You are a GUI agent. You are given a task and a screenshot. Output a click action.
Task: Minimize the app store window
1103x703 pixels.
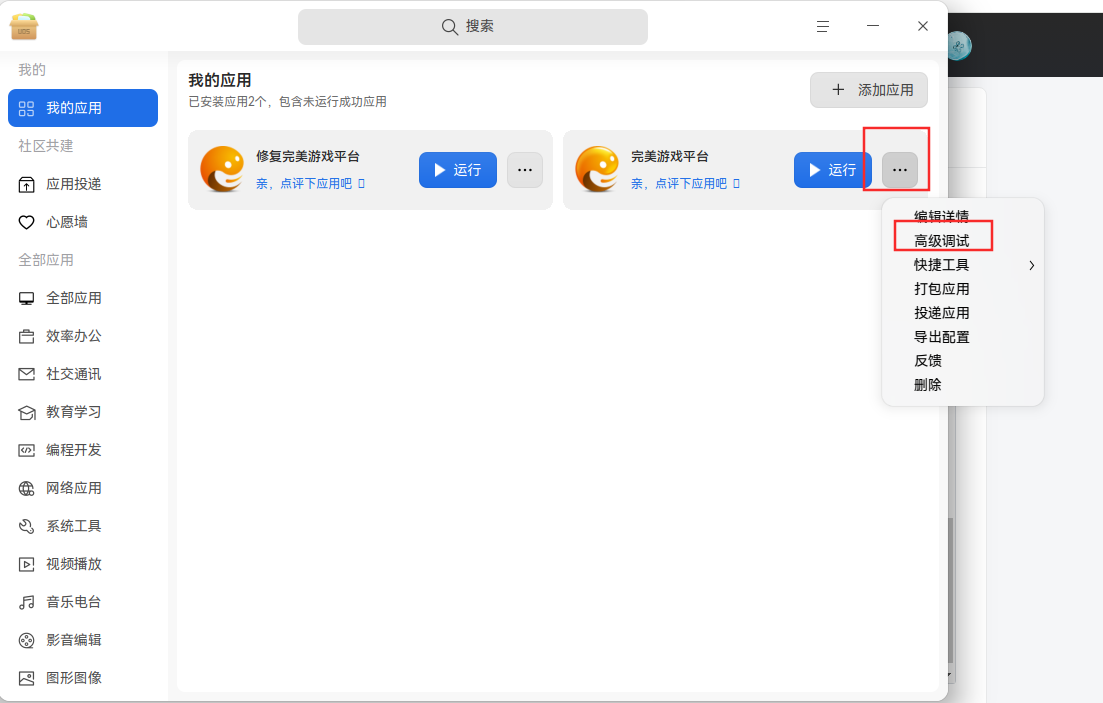pos(873,26)
